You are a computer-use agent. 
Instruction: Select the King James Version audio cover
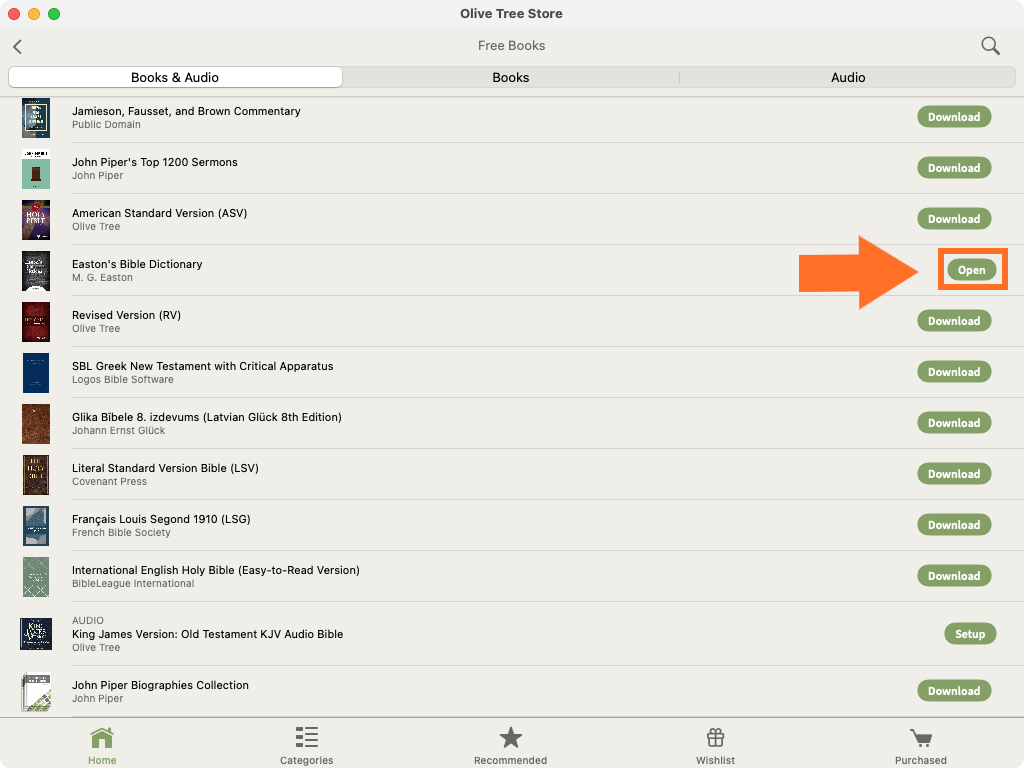(x=36, y=633)
